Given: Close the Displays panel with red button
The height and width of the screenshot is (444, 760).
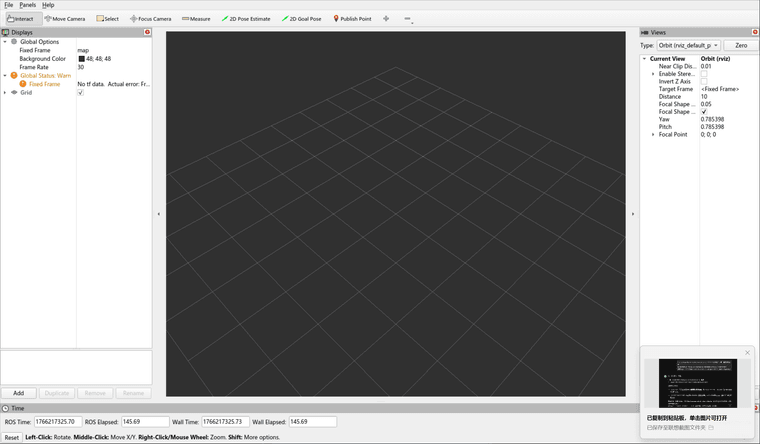Looking at the screenshot, I should 147,32.
